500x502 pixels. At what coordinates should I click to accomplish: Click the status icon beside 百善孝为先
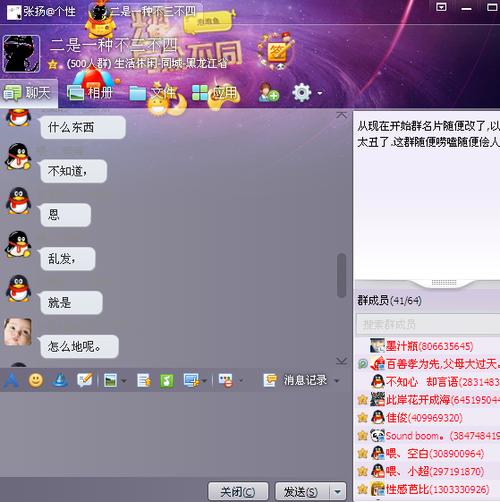362,364
